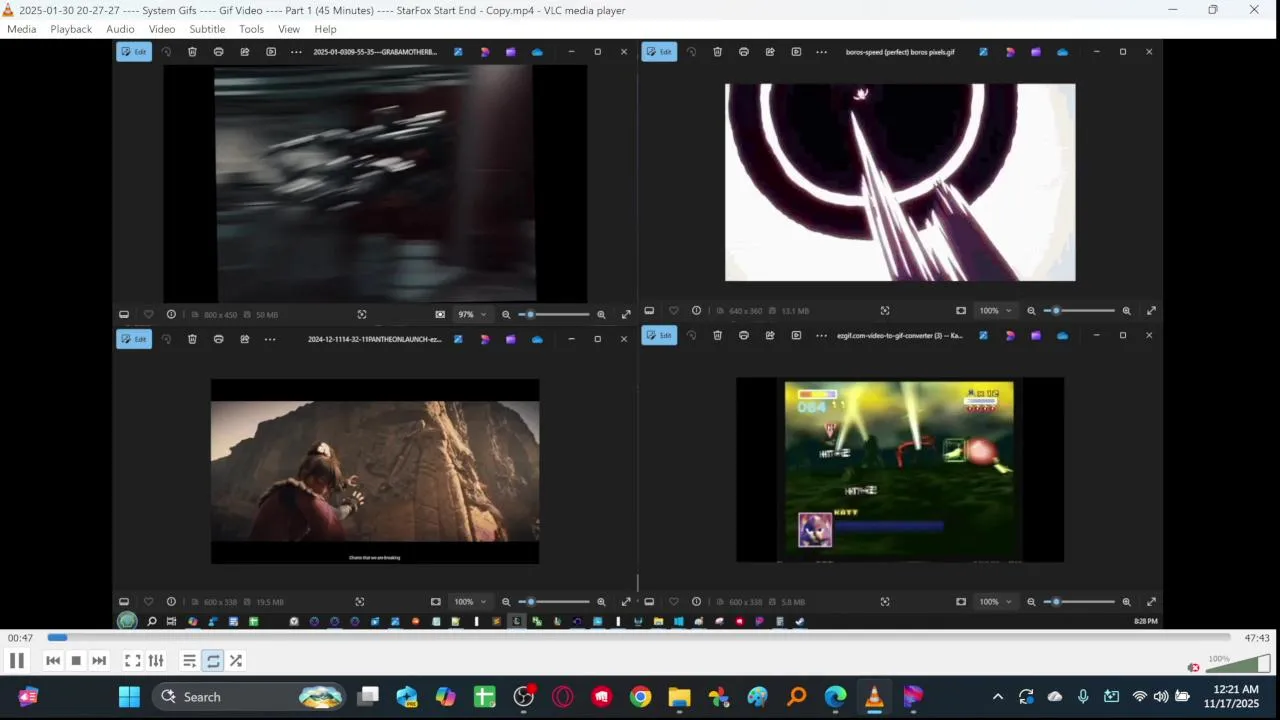
Task: Skip to next media in VLC
Action: click(99, 660)
